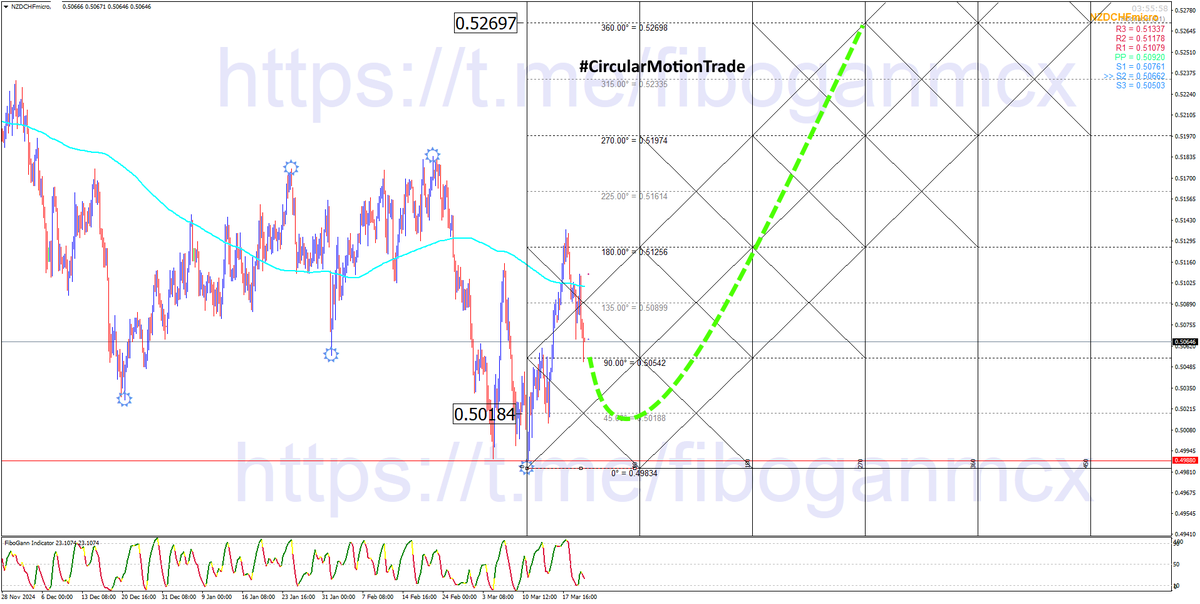
Task: Select the swing-low gear marker near 31 Jan
Action: 331,353
